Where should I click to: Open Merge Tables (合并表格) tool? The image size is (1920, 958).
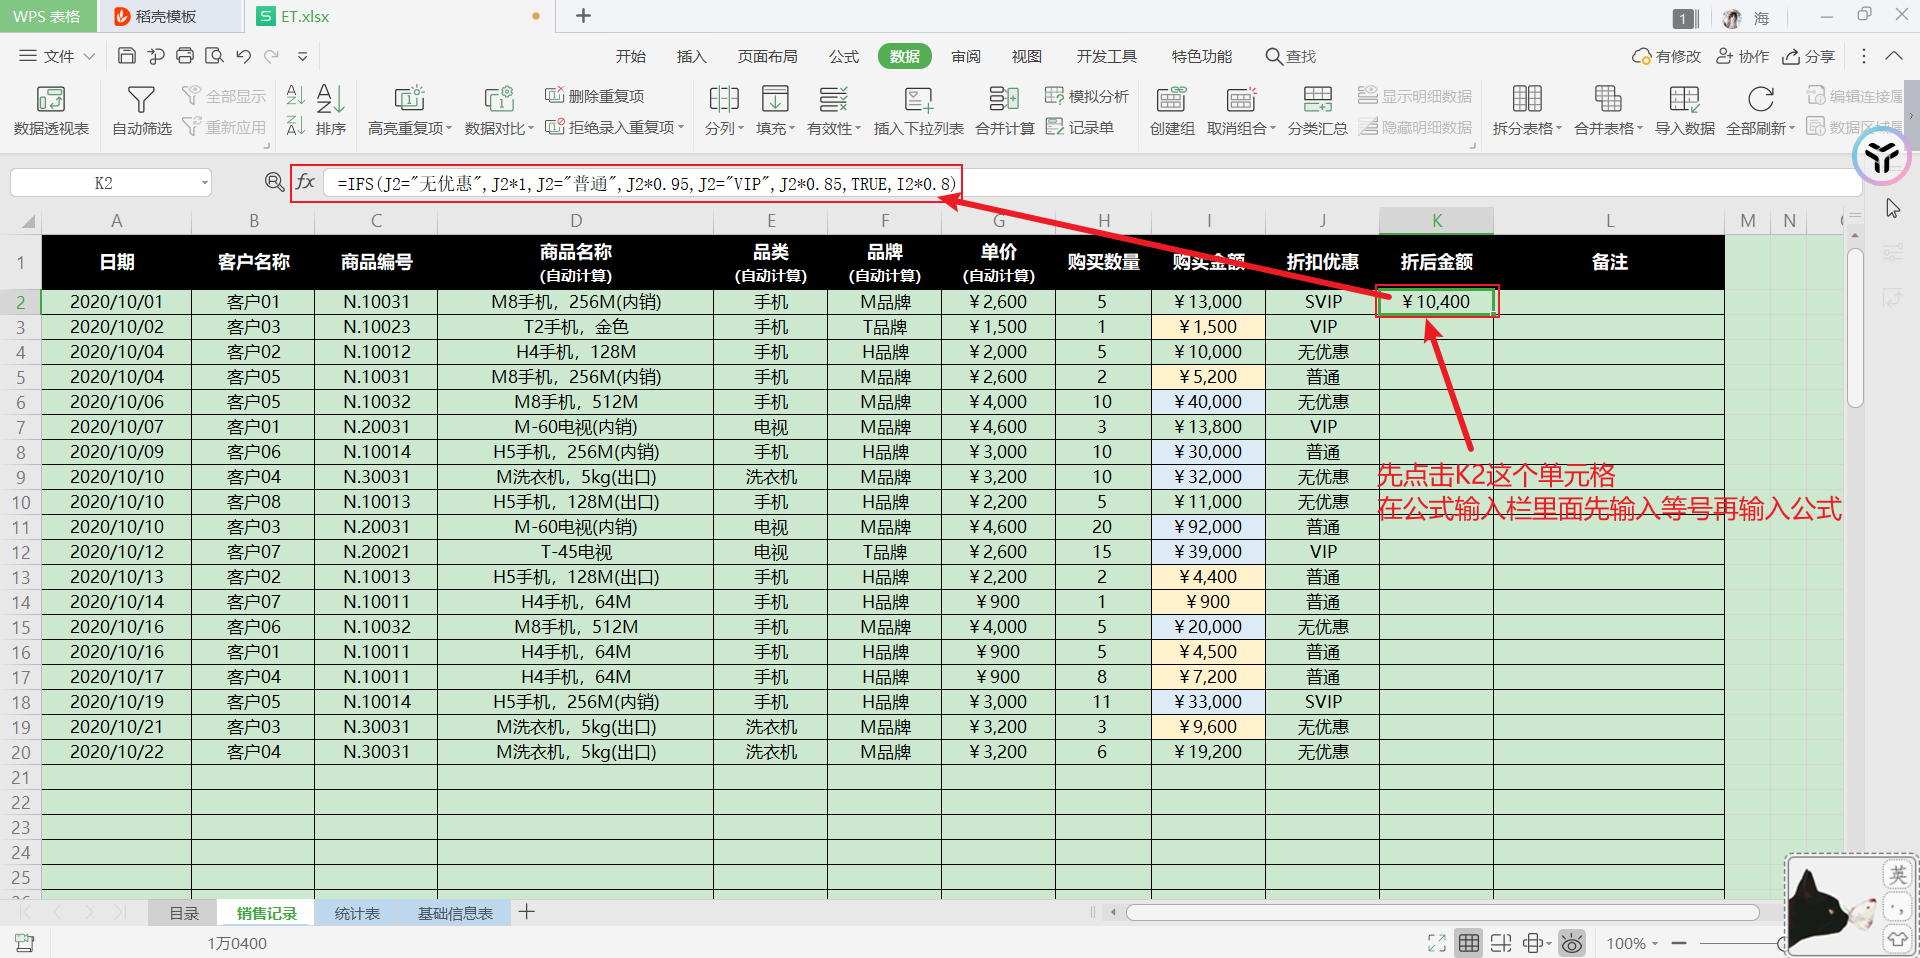click(x=1608, y=110)
